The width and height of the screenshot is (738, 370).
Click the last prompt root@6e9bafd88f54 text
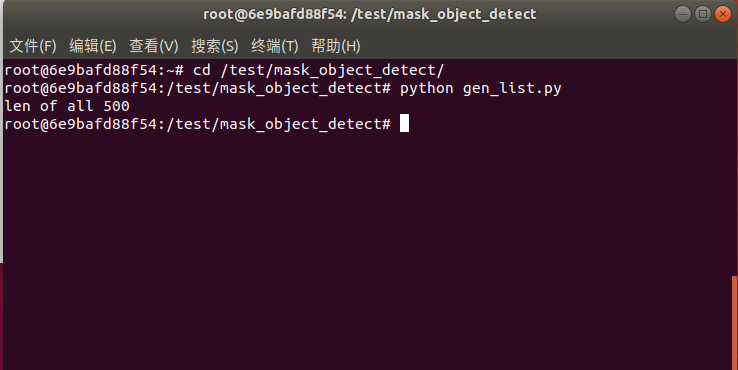tap(80, 124)
